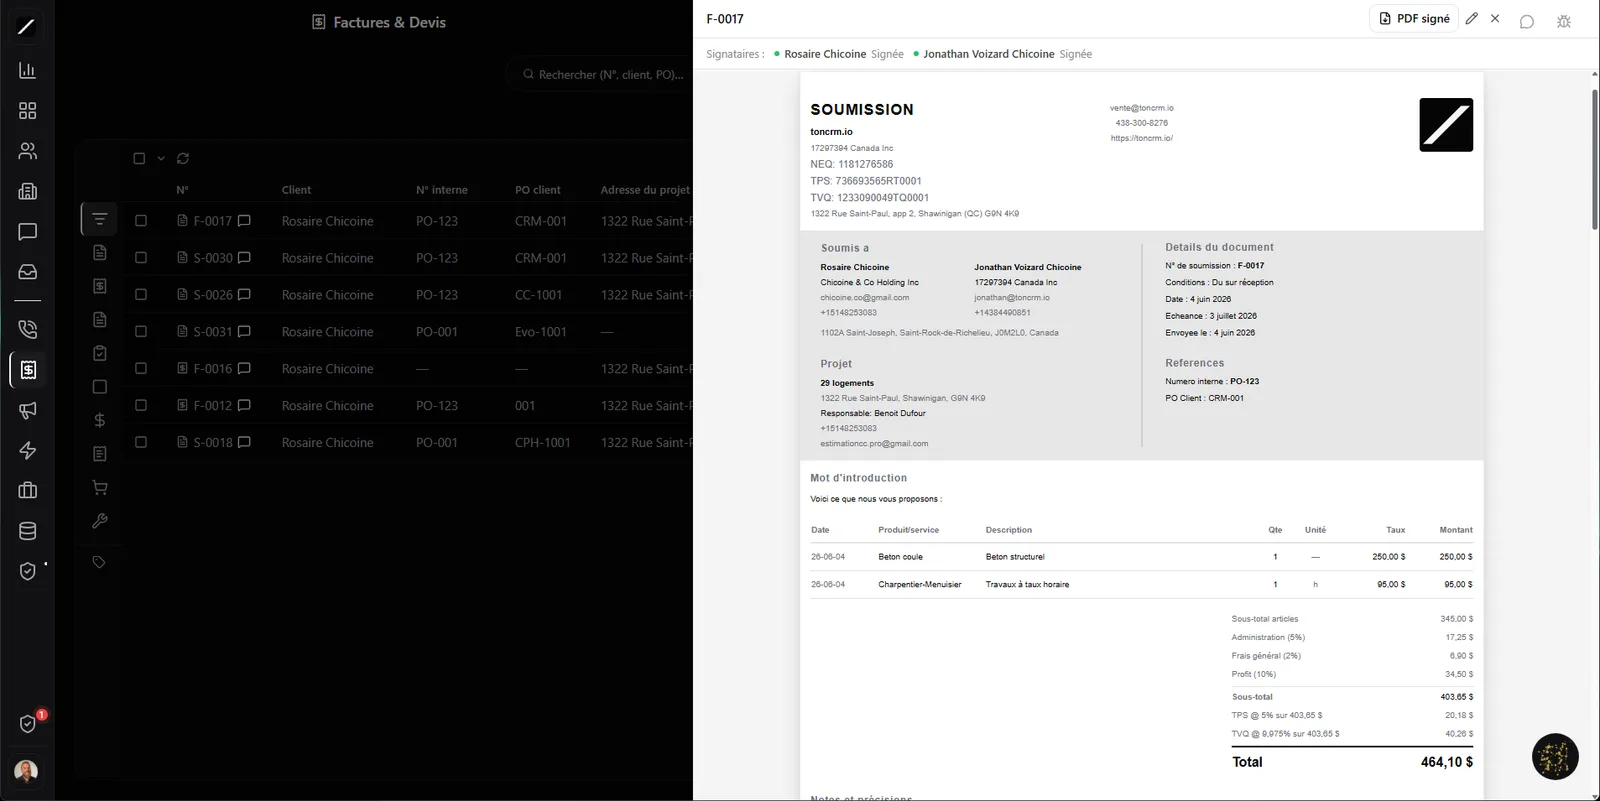Close the F-0017 document panel
The width and height of the screenshot is (1600, 801).
(x=1495, y=19)
